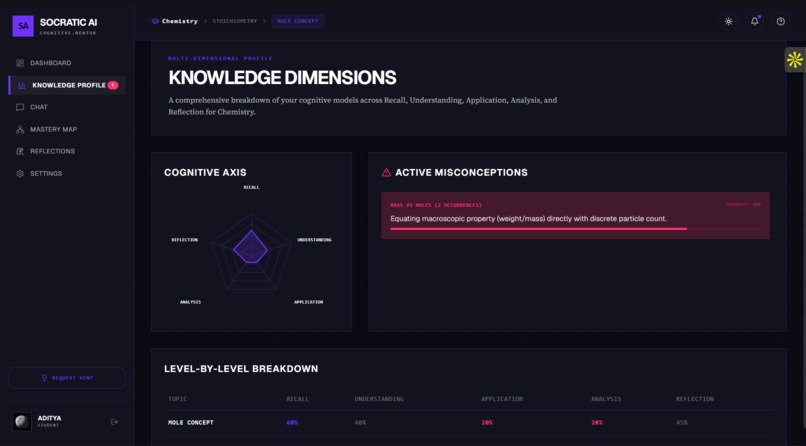Click the Reflections brain icon

(20, 151)
